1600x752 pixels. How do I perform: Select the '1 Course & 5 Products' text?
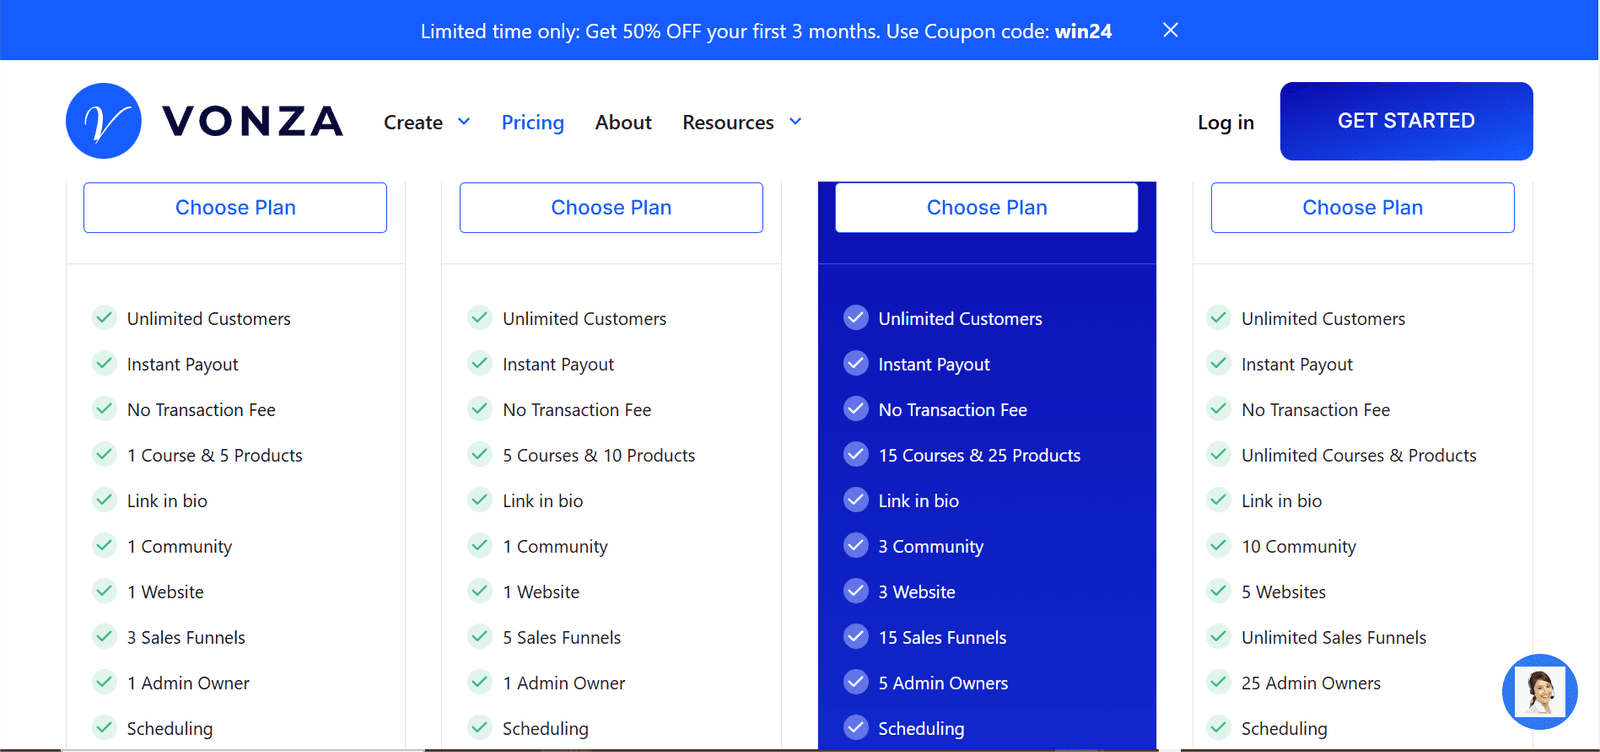(x=214, y=455)
